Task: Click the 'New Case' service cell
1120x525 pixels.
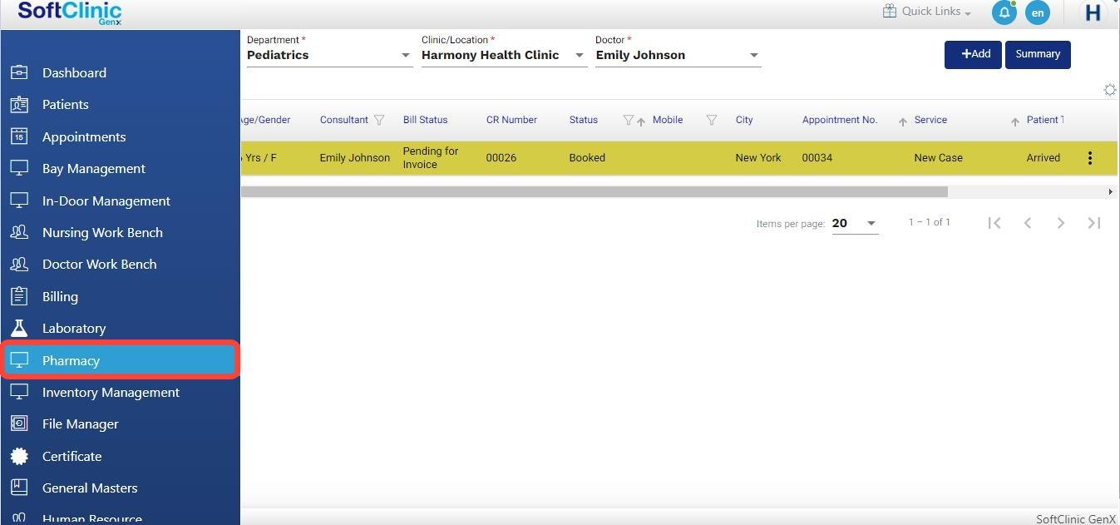Action: (x=938, y=158)
